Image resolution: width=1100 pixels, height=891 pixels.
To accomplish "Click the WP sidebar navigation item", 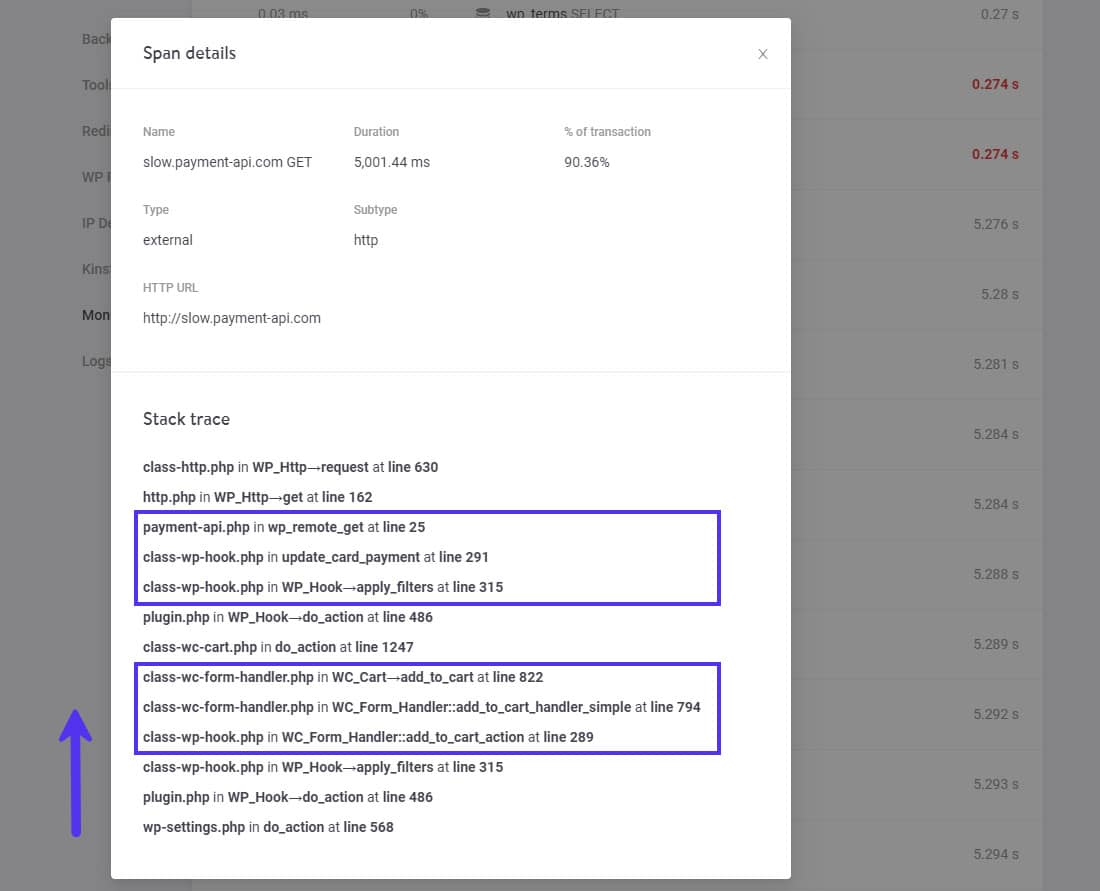I will (95, 177).
